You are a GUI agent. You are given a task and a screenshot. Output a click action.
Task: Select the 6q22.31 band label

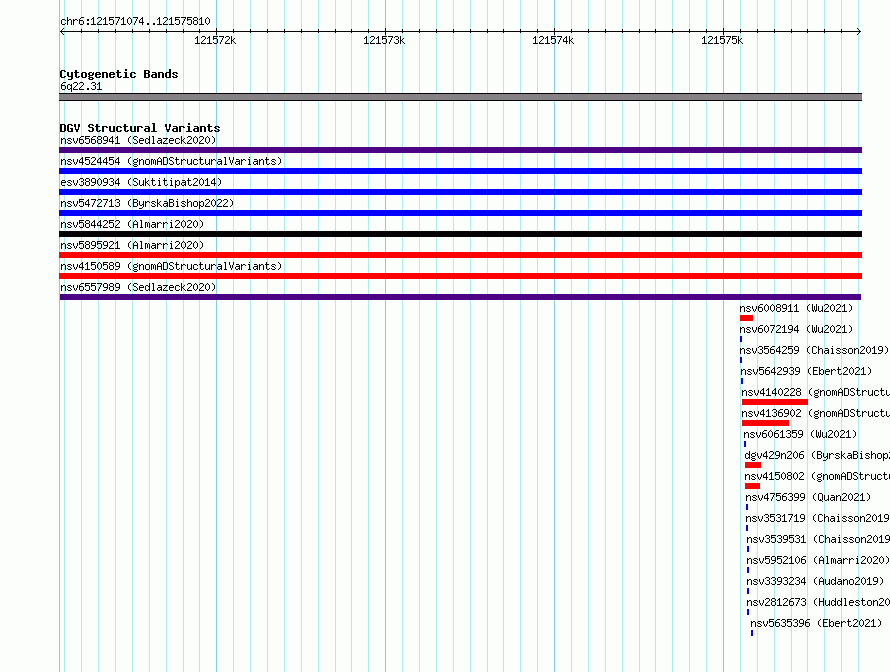pos(81,86)
